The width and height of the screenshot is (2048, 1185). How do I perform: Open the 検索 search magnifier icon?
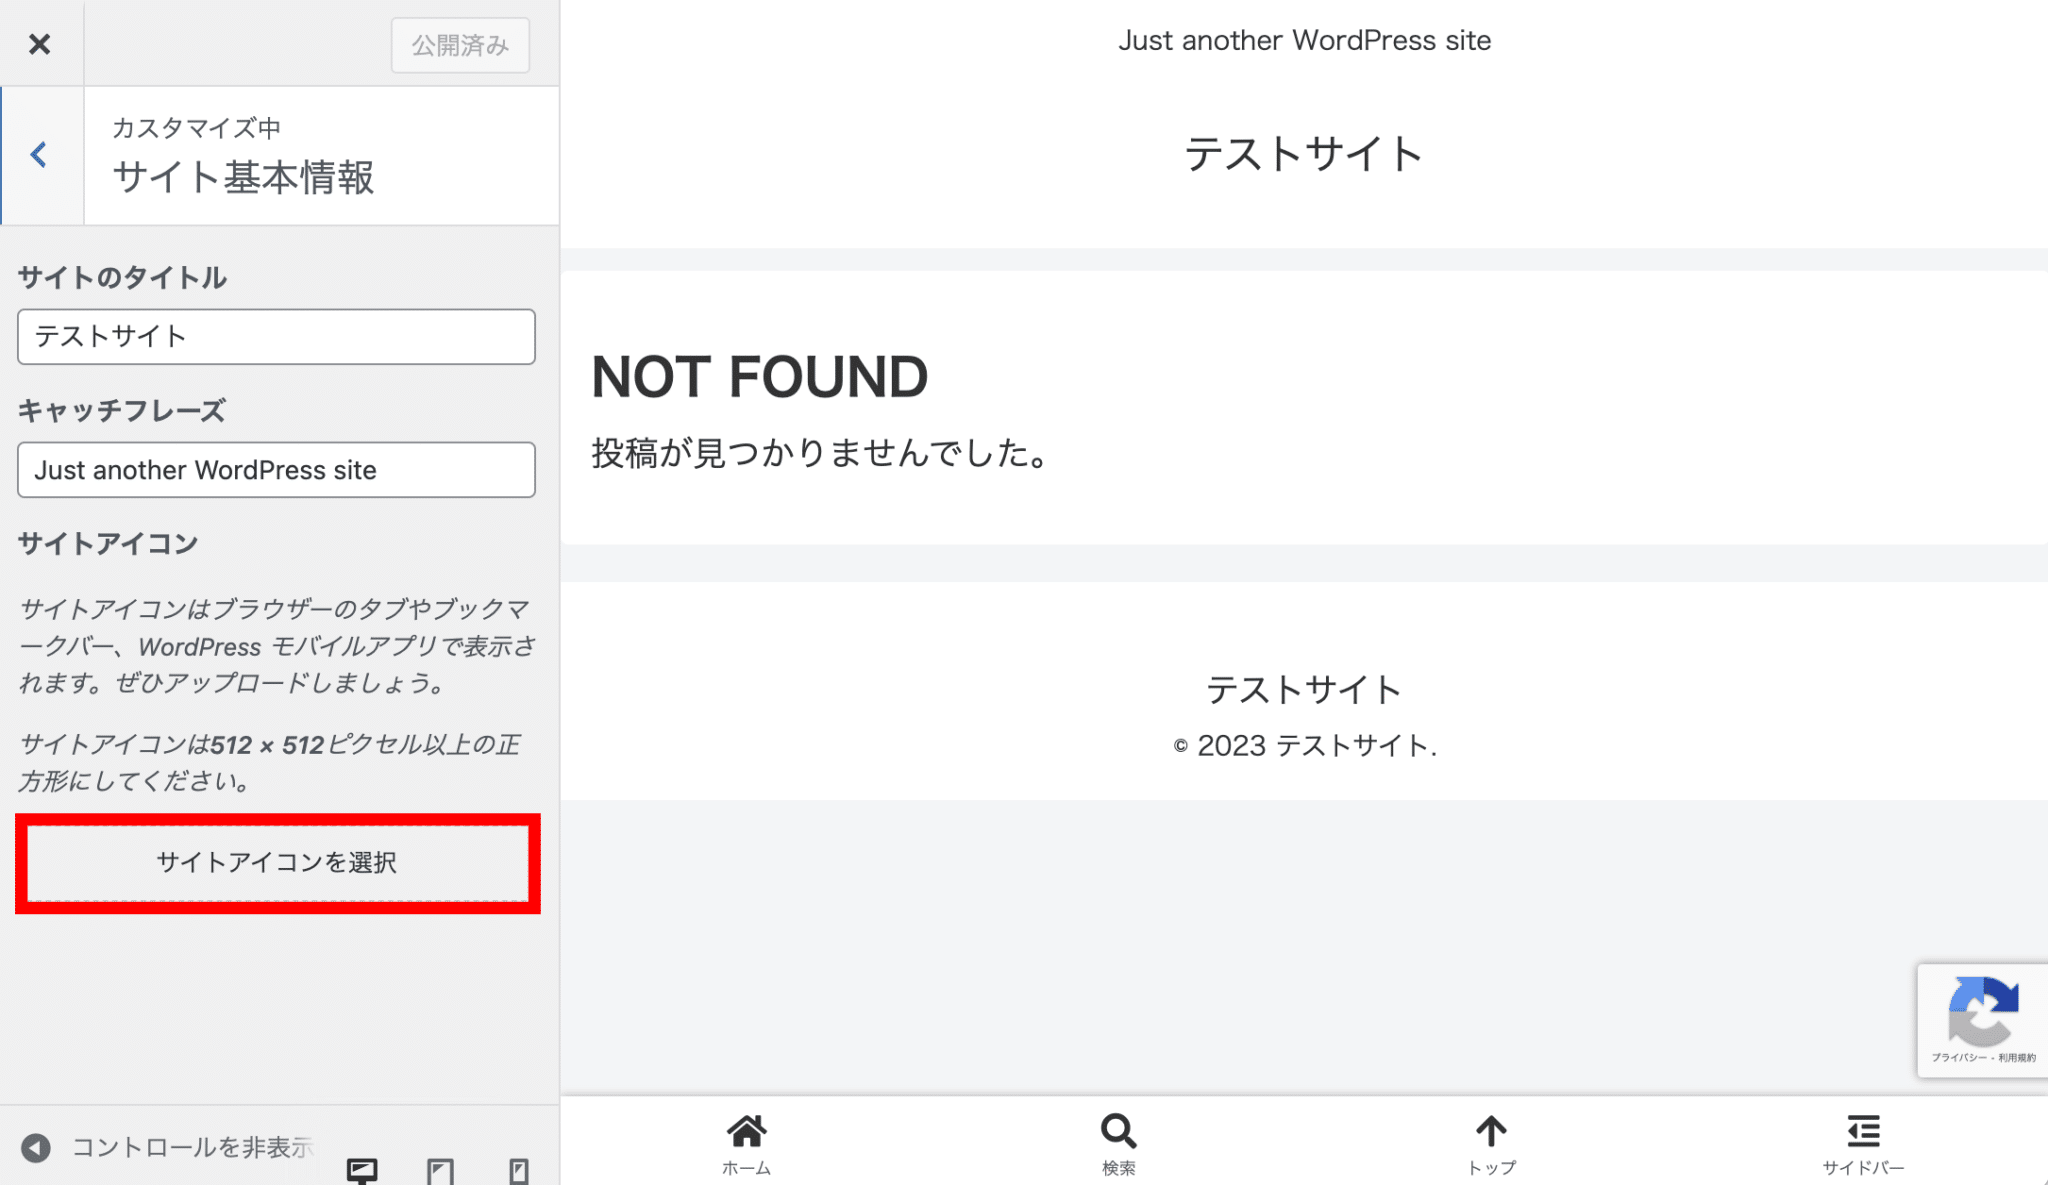[1118, 1133]
